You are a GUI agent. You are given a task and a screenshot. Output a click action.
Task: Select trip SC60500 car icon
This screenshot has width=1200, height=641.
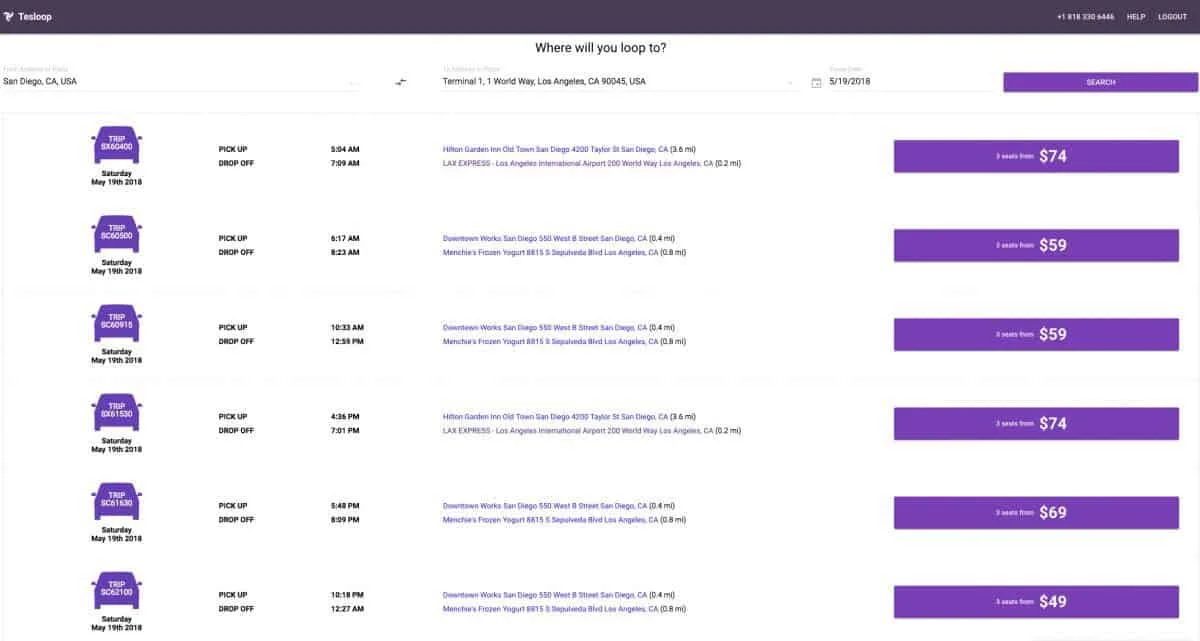[116, 235]
